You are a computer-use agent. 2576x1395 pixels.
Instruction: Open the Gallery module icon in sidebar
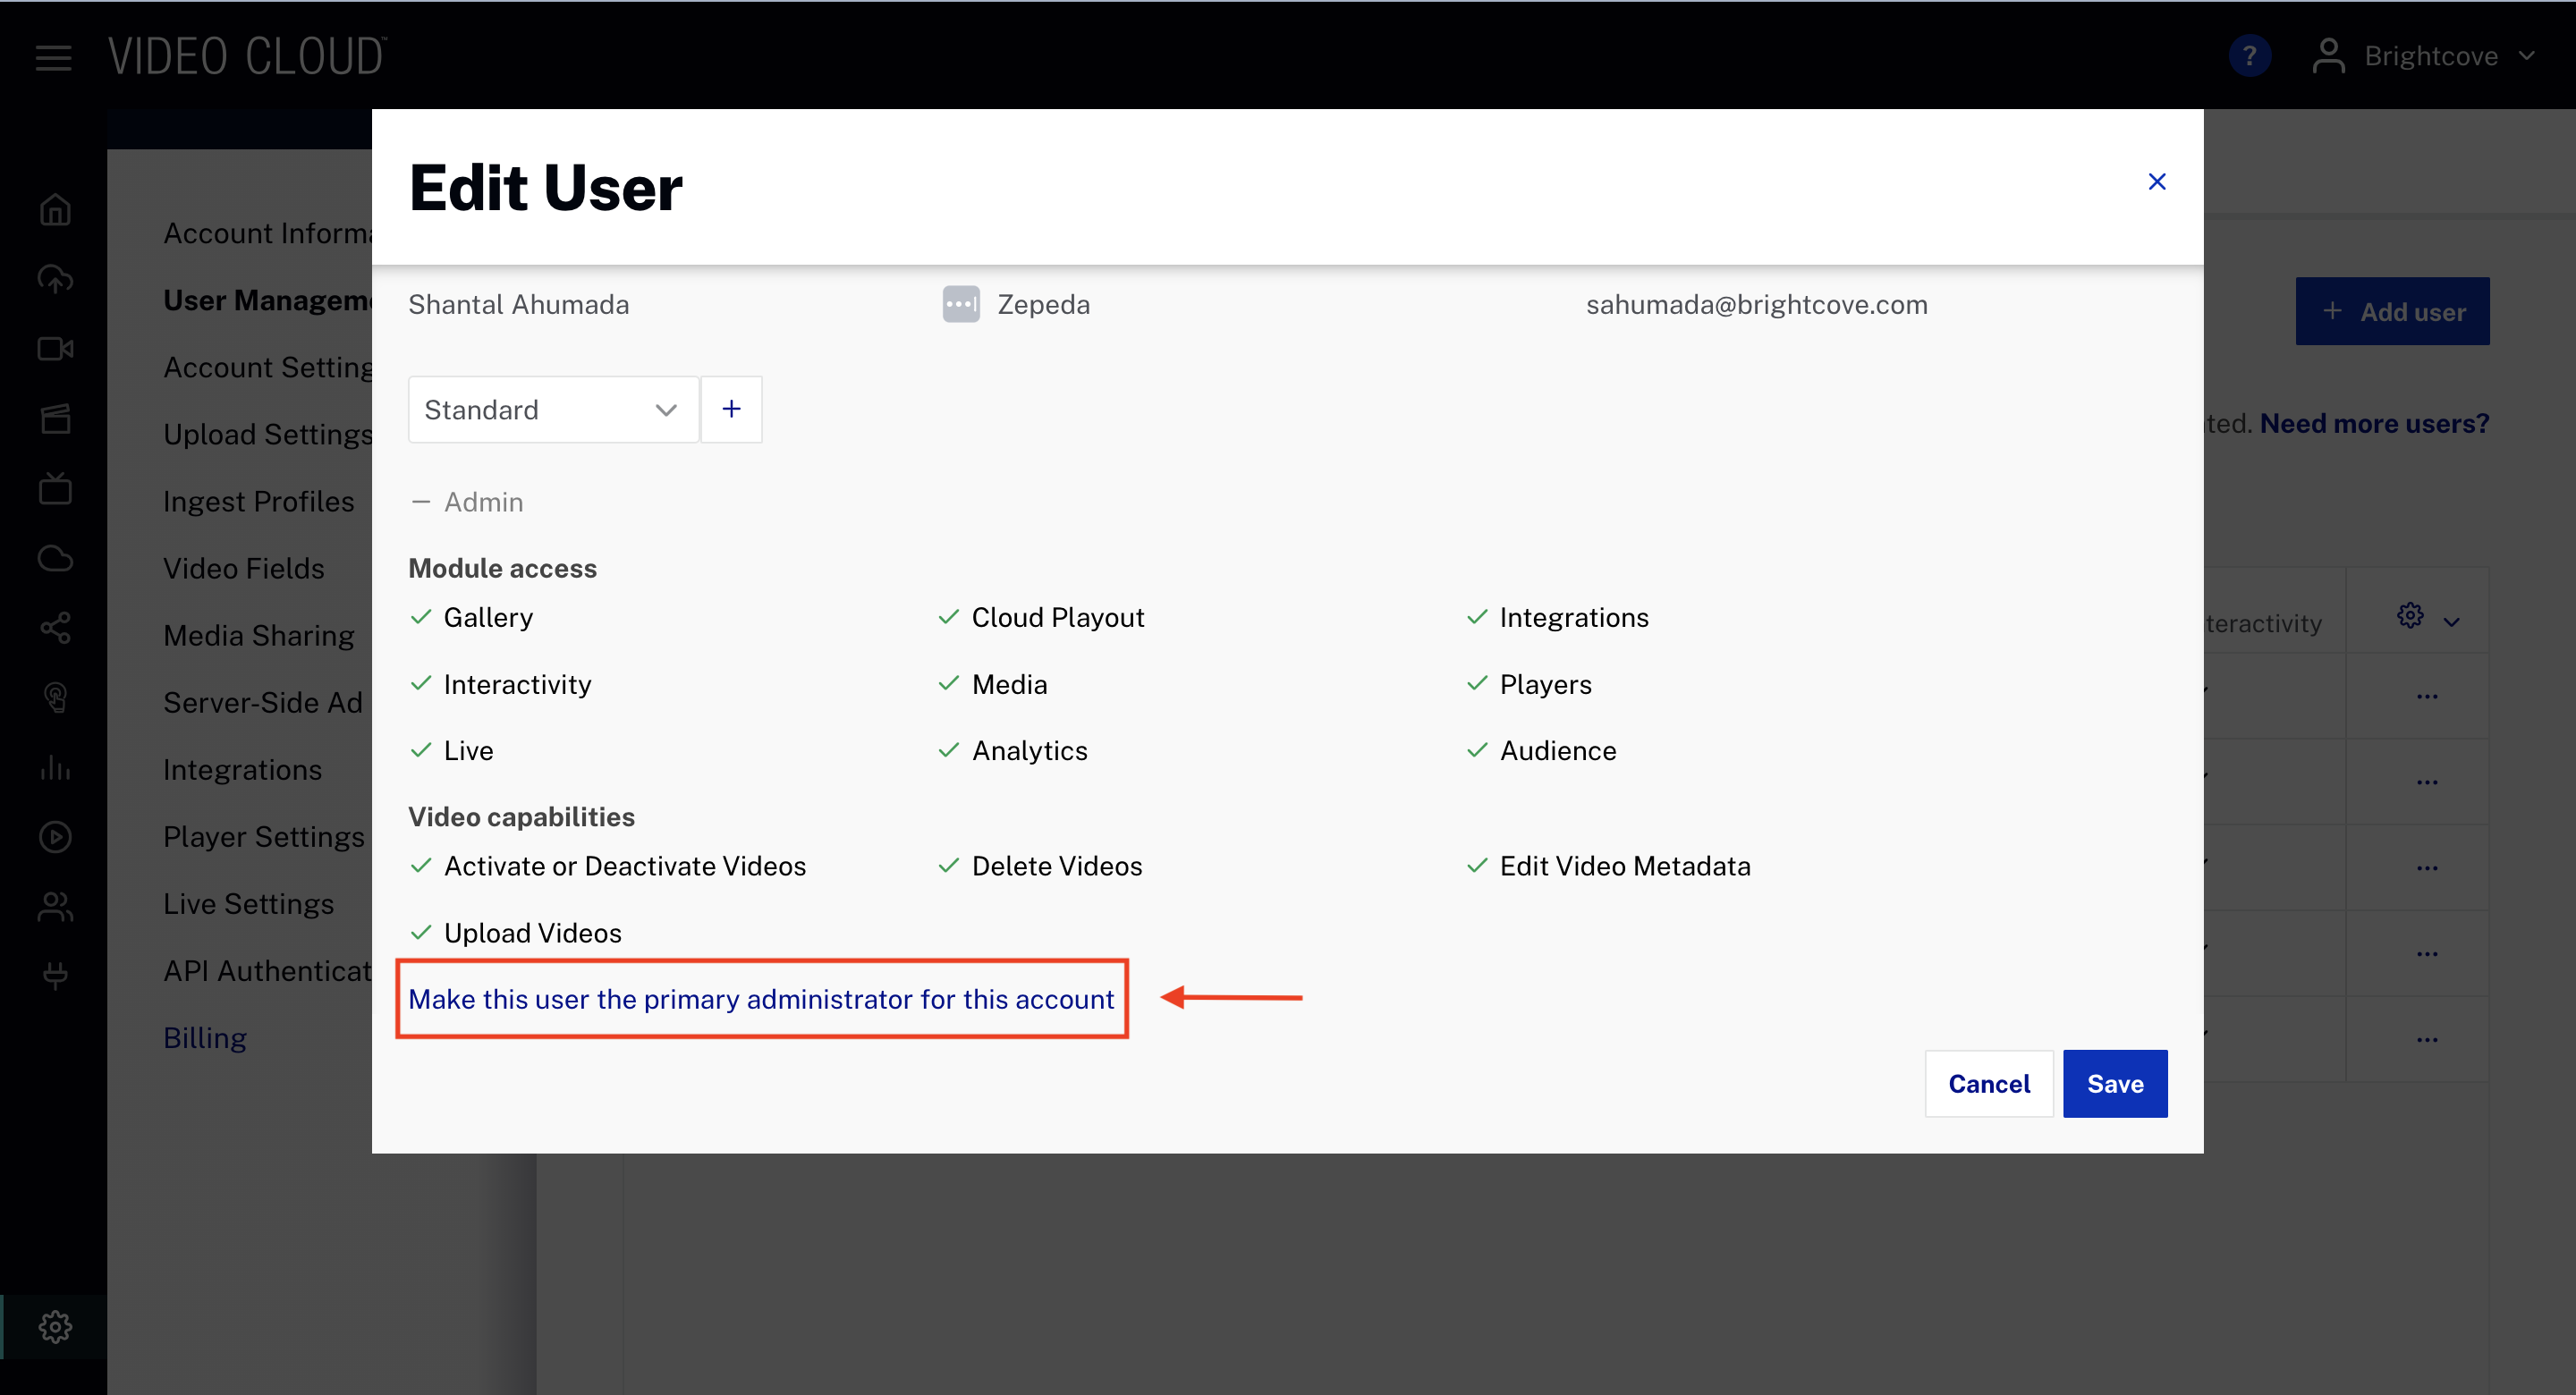[55, 418]
